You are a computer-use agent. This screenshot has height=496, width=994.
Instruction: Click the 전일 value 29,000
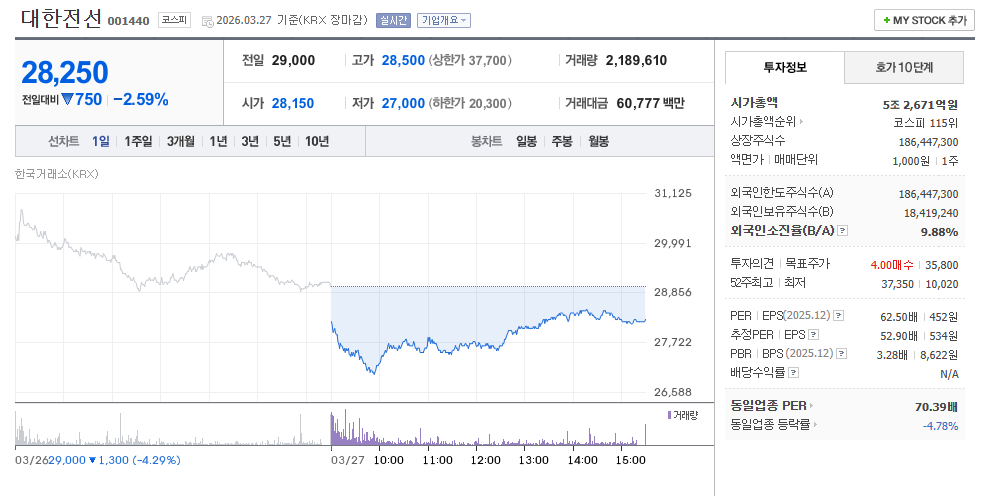point(293,61)
